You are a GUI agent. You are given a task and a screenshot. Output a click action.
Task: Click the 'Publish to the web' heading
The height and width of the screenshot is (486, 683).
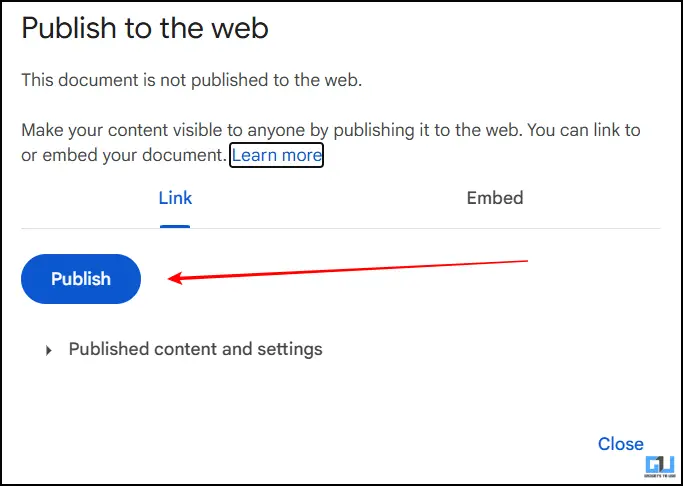pyautogui.click(x=145, y=29)
